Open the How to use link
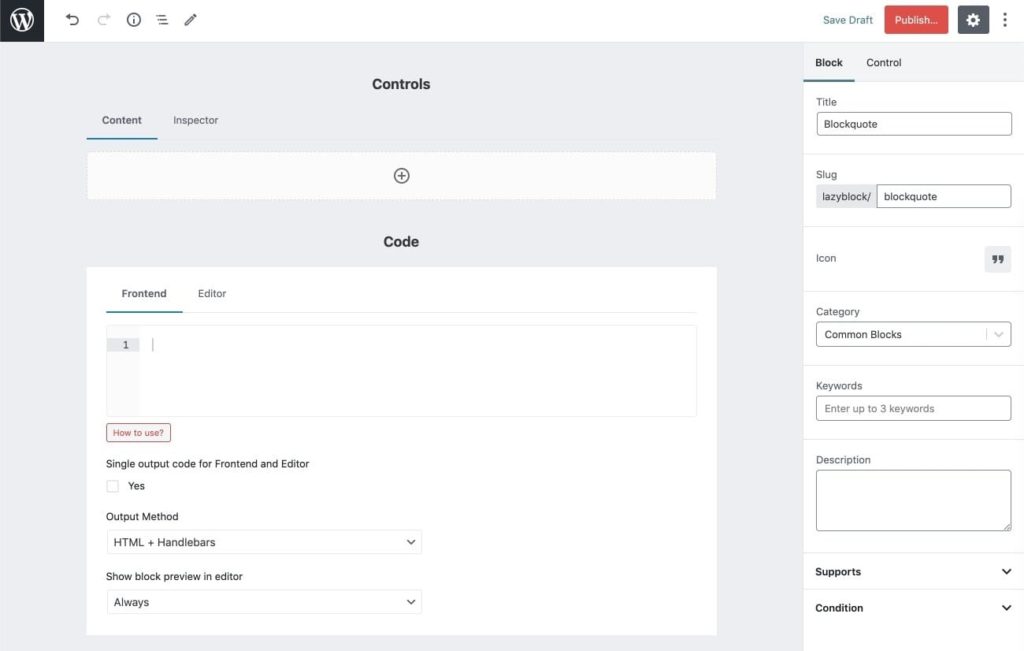This screenshot has height=651, width=1024. (x=137, y=432)
